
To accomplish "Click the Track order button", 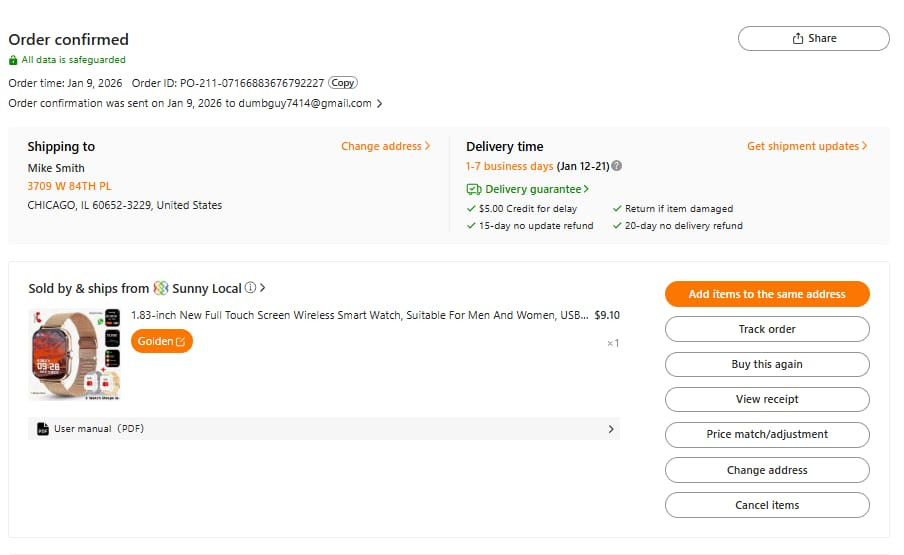I will coord(767,329).
